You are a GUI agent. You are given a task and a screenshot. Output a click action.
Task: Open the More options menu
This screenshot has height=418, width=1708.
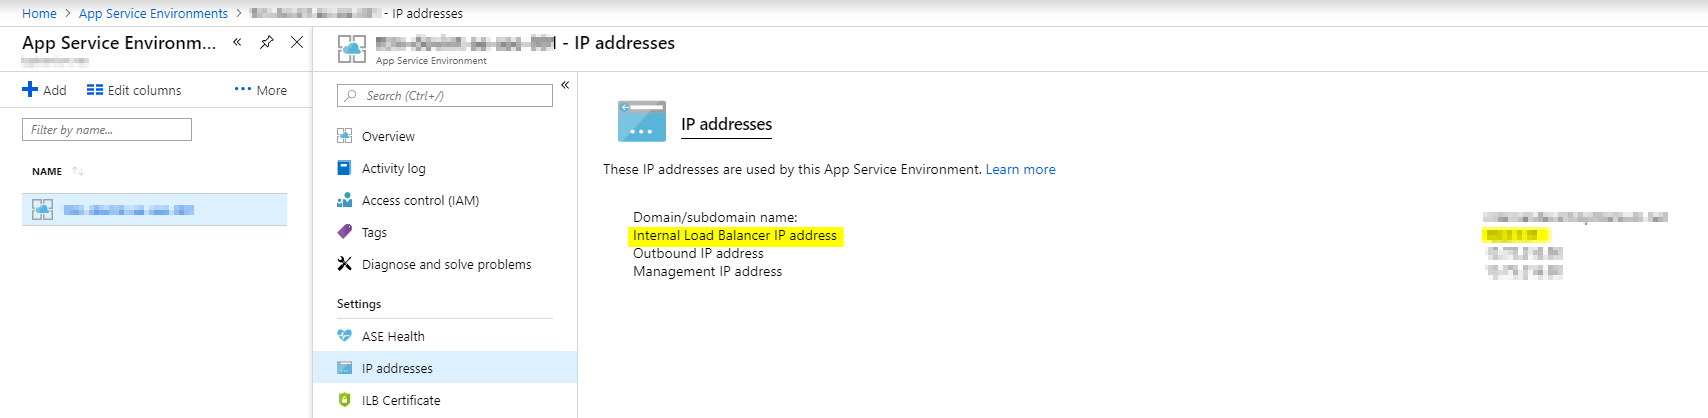pos(261,90)
